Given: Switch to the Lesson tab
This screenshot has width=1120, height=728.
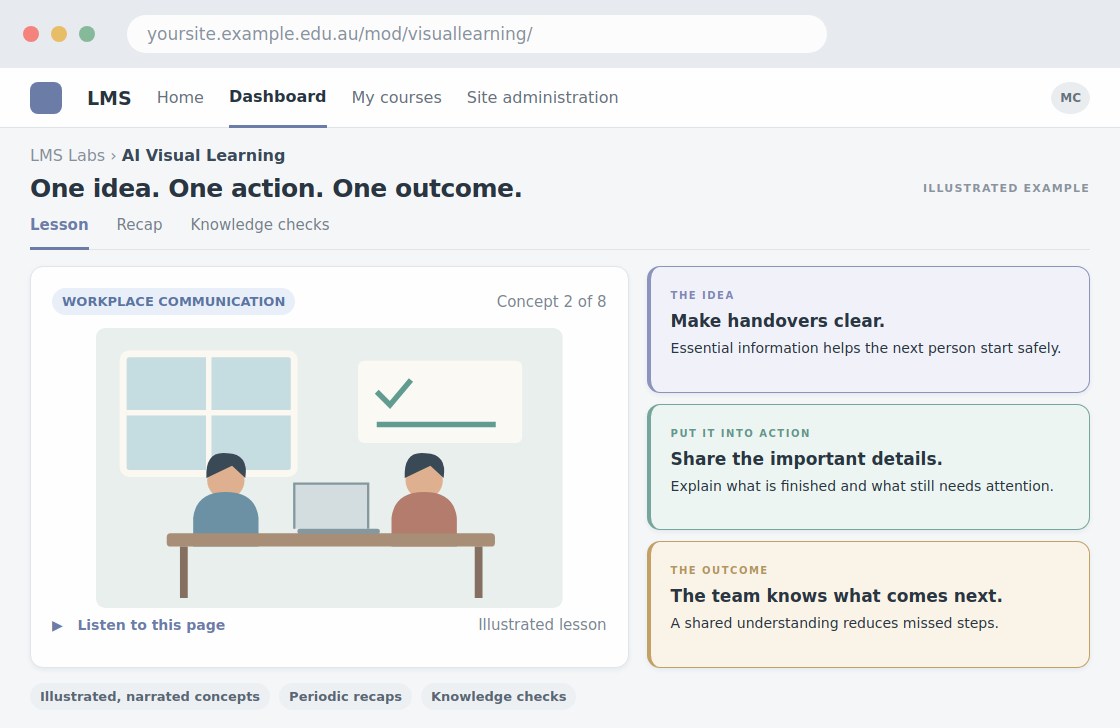Looking at the screenshot, I should pos(59,224).
